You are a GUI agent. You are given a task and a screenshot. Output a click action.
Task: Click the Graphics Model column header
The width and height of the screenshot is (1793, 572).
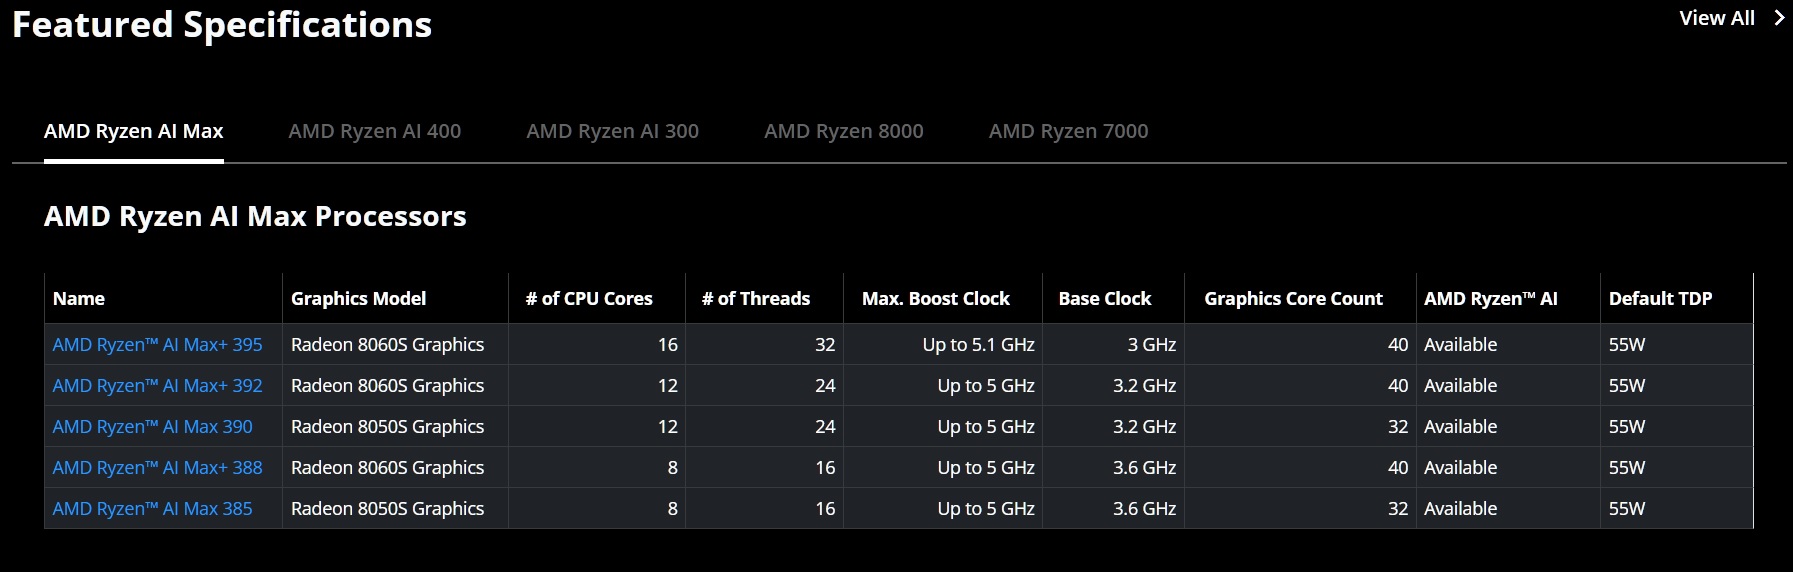(x=359, y=298)
